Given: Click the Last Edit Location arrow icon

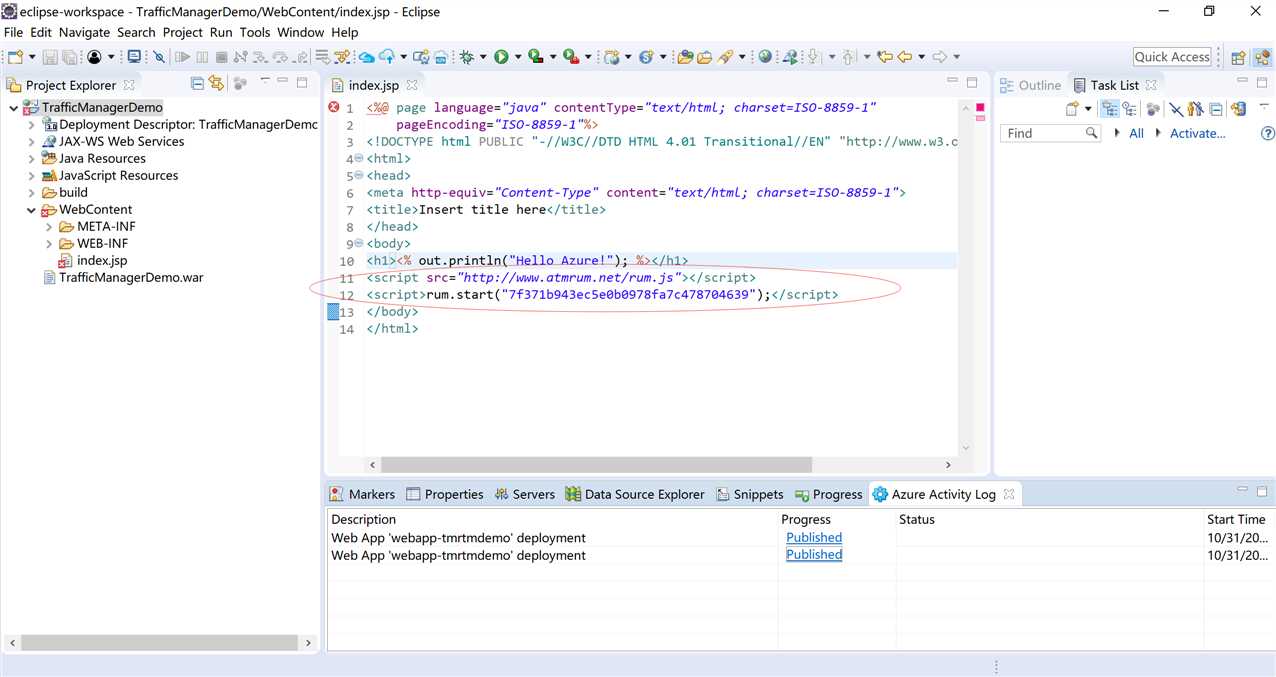Looking at the screenshot, I should (884, 57).
